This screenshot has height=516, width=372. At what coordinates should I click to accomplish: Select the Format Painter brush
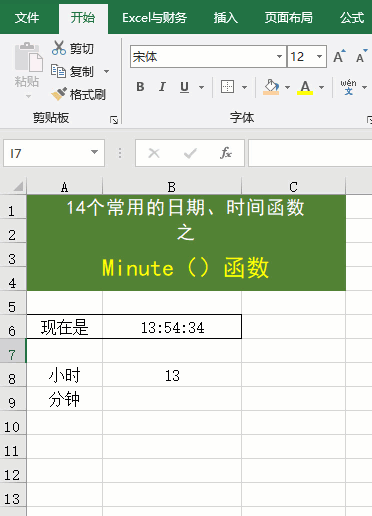[78, 94]
